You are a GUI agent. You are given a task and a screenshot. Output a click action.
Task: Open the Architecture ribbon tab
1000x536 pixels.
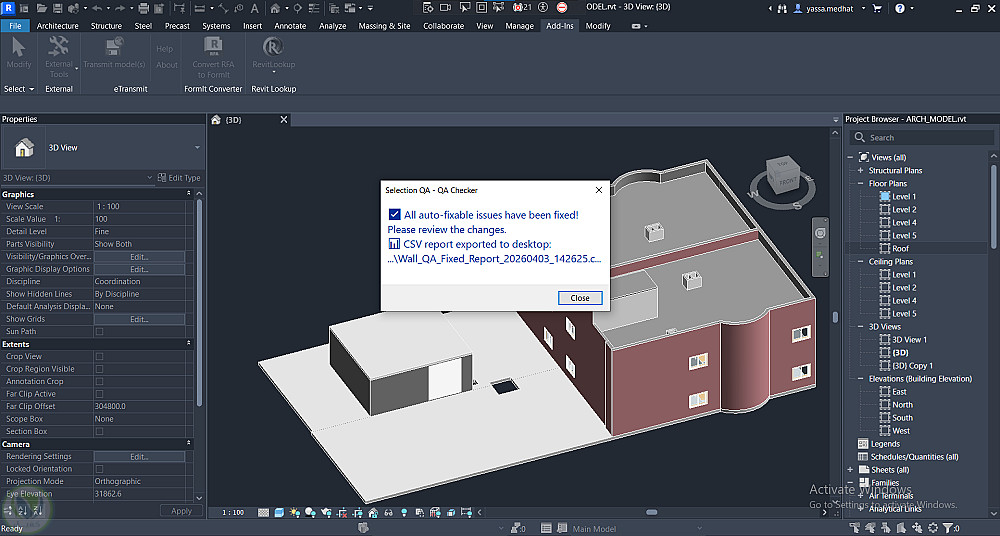click(x=57, y=26)
